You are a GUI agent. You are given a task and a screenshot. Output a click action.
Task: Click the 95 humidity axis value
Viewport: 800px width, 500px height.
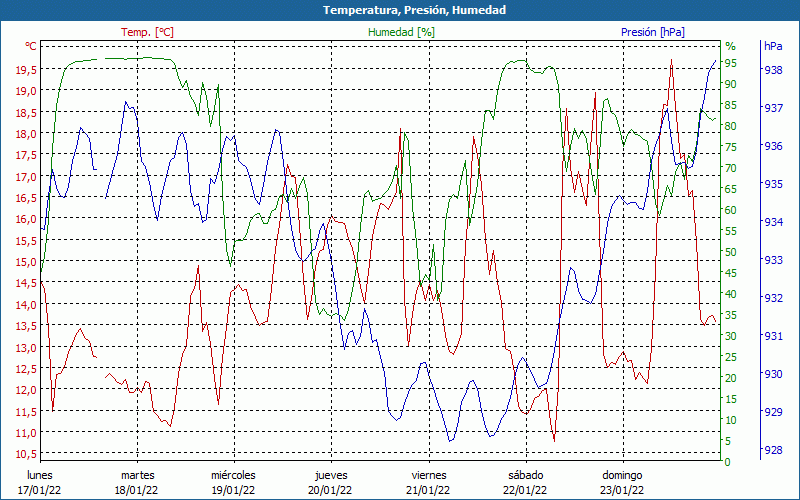731,63
